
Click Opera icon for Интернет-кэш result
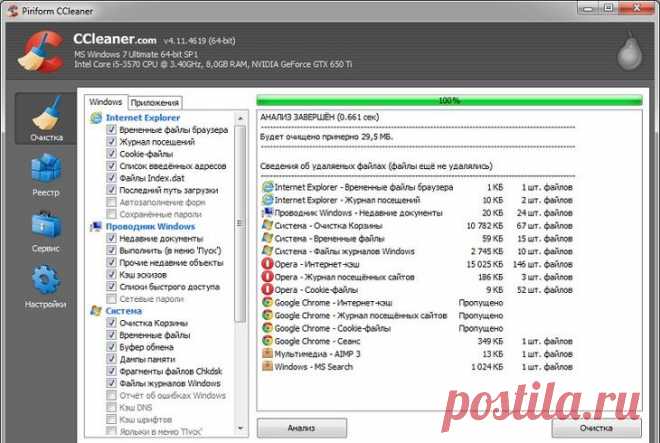pos(267,264)
